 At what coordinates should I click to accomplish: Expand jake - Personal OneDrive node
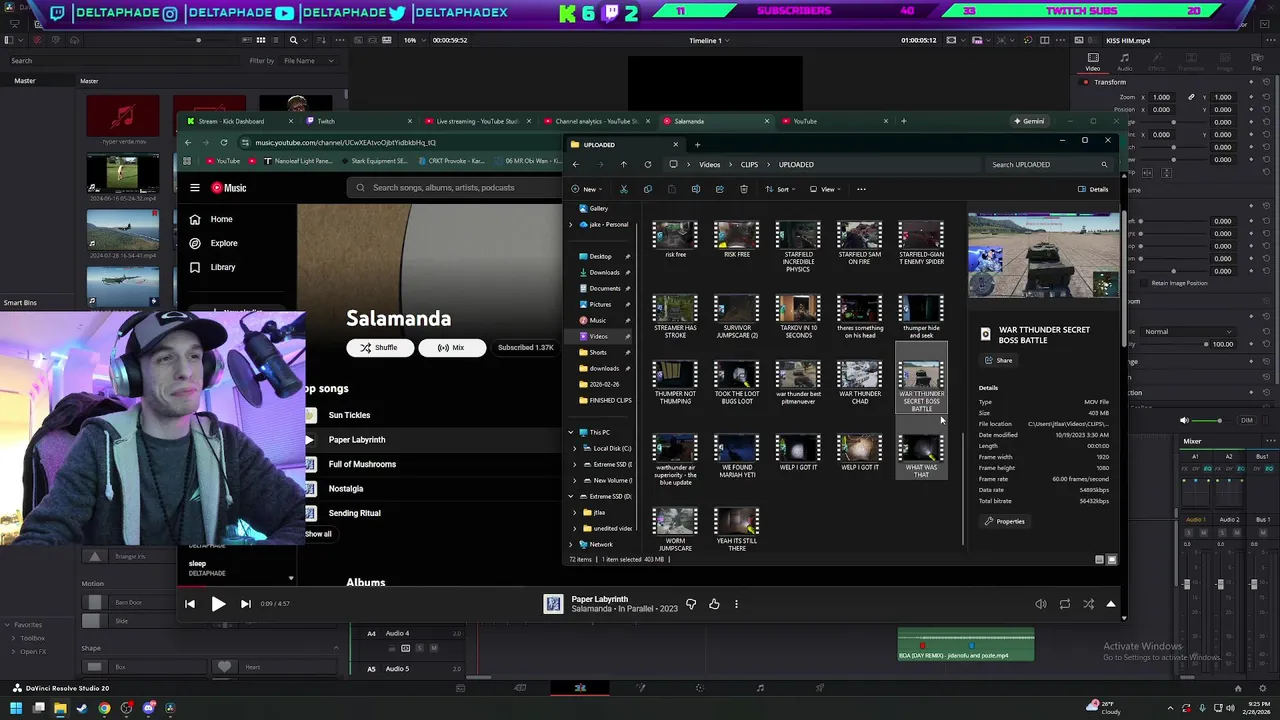click(571, 224)
